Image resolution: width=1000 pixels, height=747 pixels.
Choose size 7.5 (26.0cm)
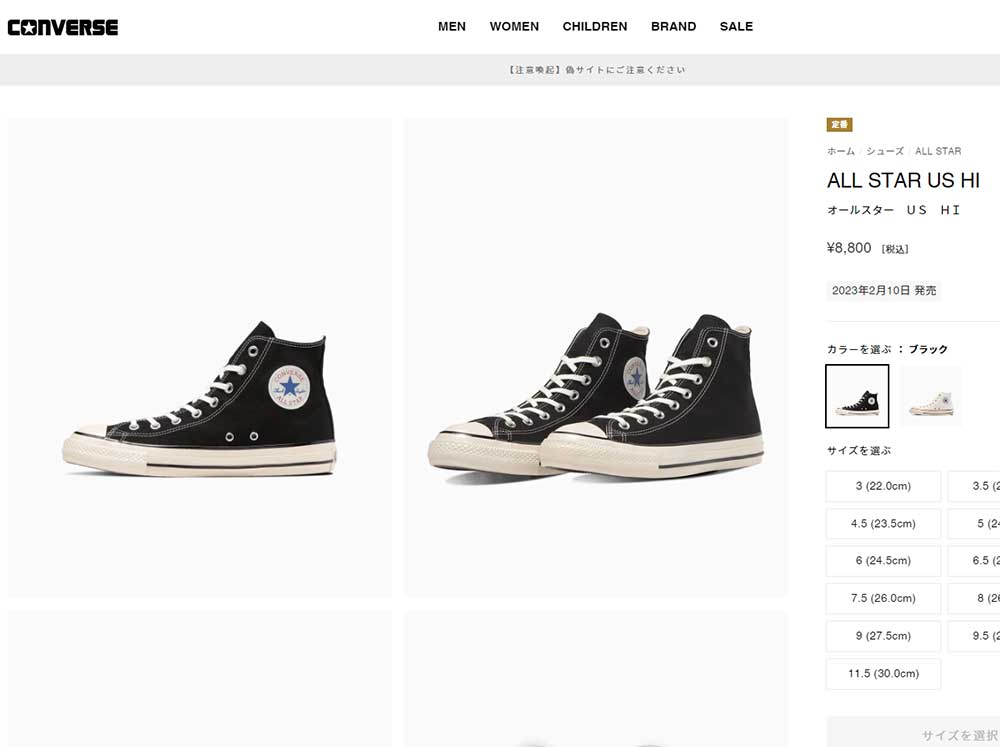(x=883, y=598)
